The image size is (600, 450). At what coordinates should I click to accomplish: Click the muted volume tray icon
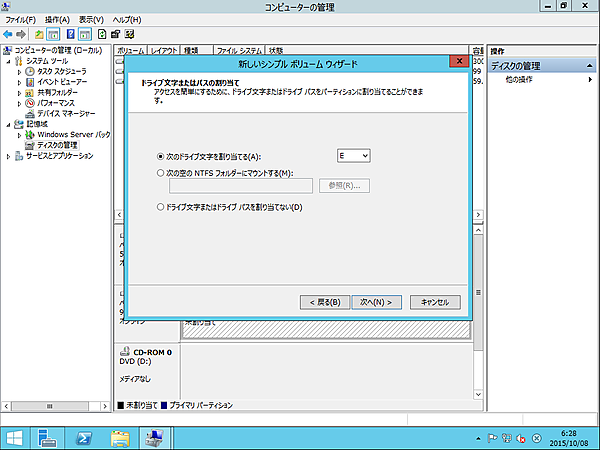521,439
